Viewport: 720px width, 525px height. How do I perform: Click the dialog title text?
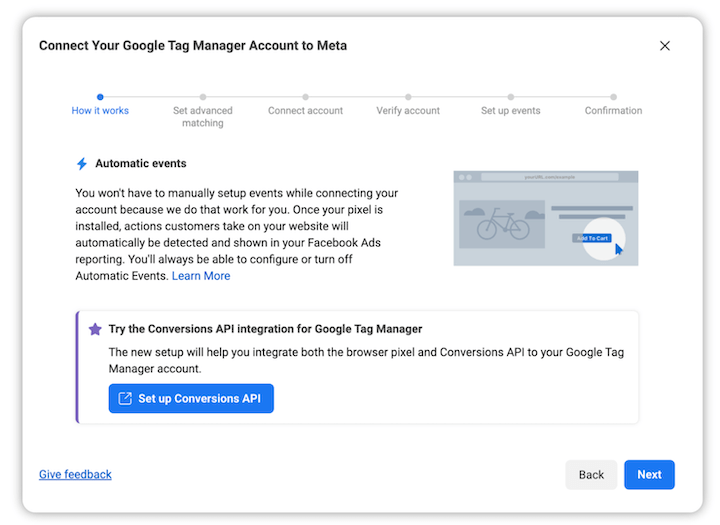(x=193, y=46)
